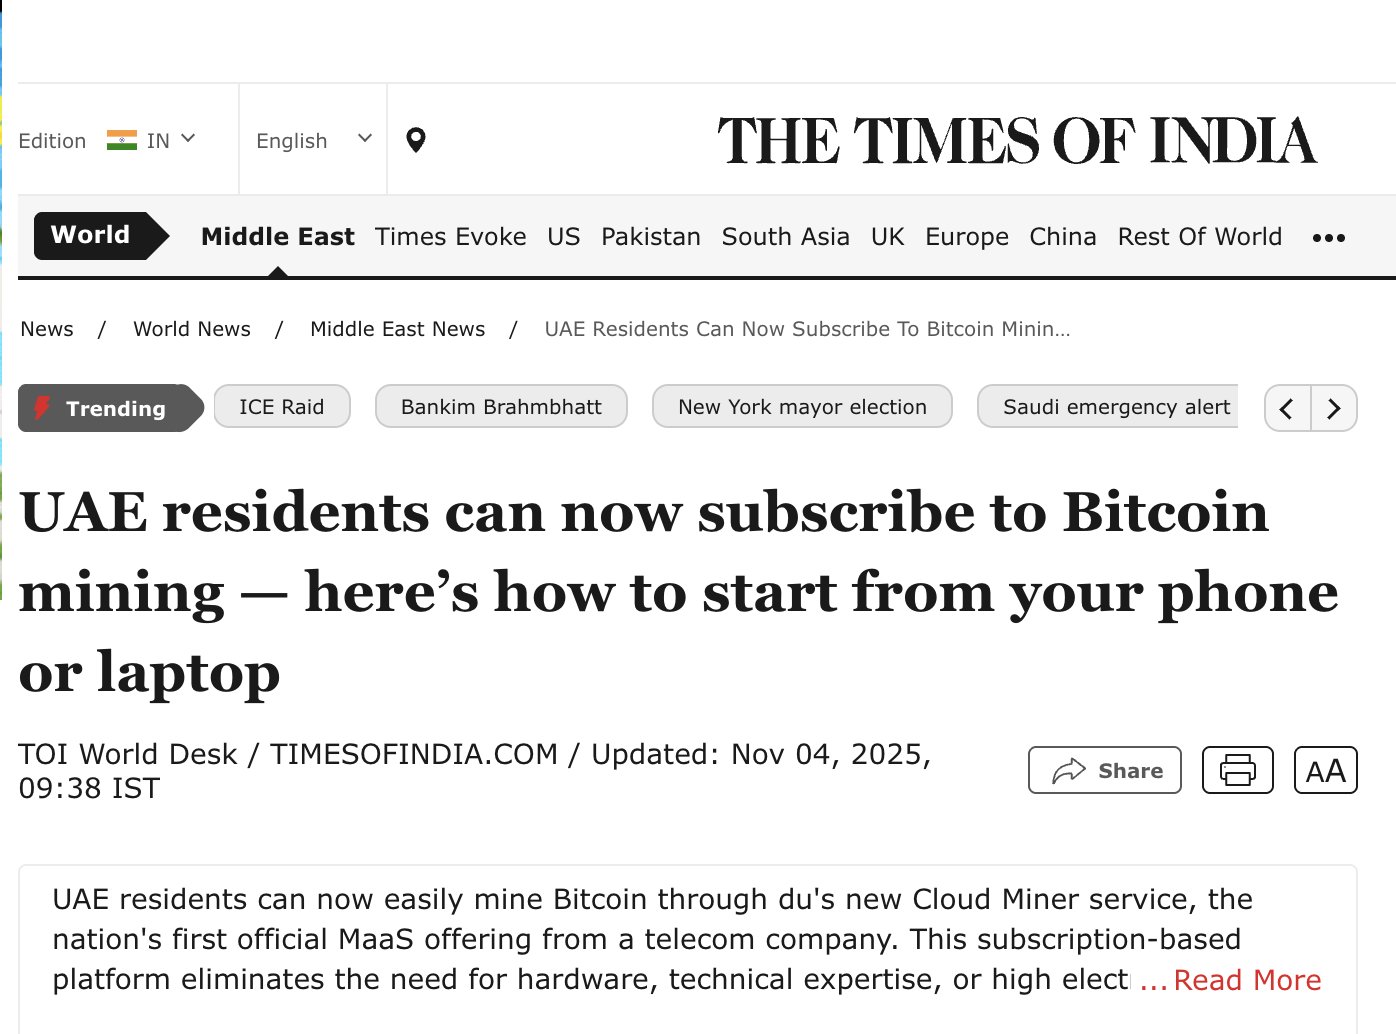The height and width of the screenshot is (1034, 1396).
Task: Expand the Edition IN dropdown
Action: pyautogui.click(x=187, y=139)
